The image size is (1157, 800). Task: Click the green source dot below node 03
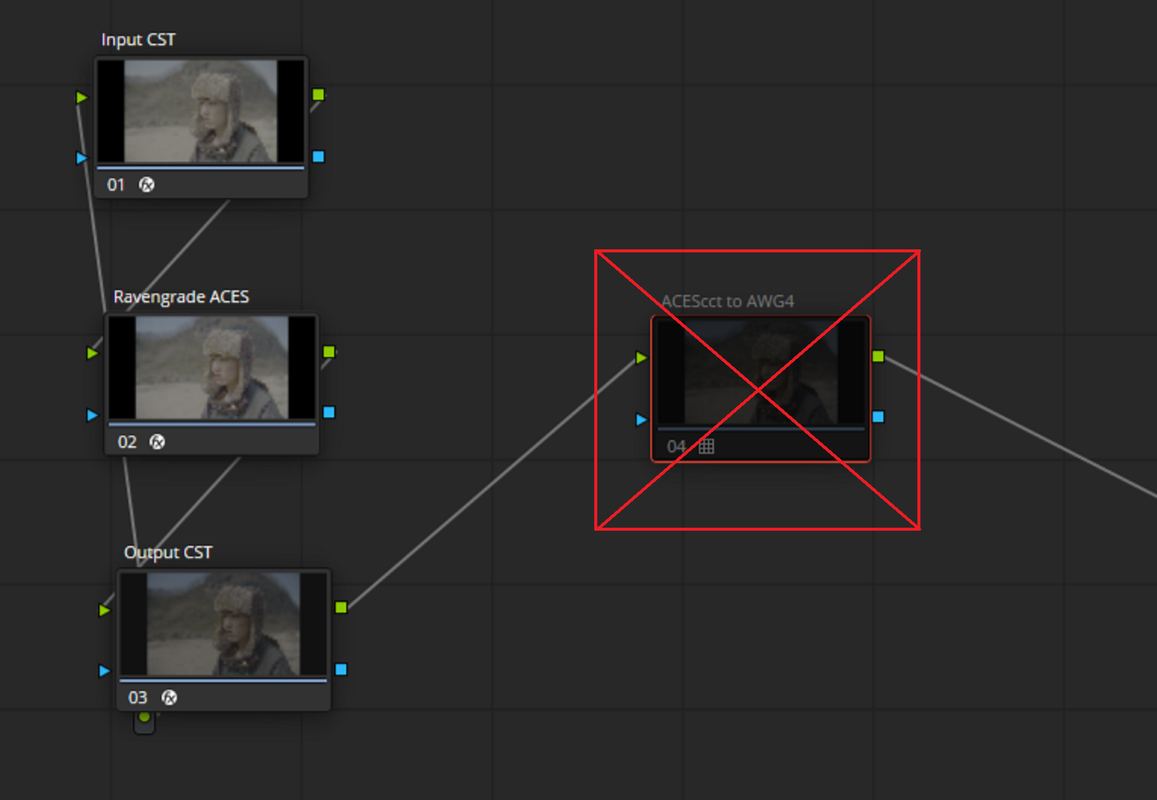pos(144,717)
